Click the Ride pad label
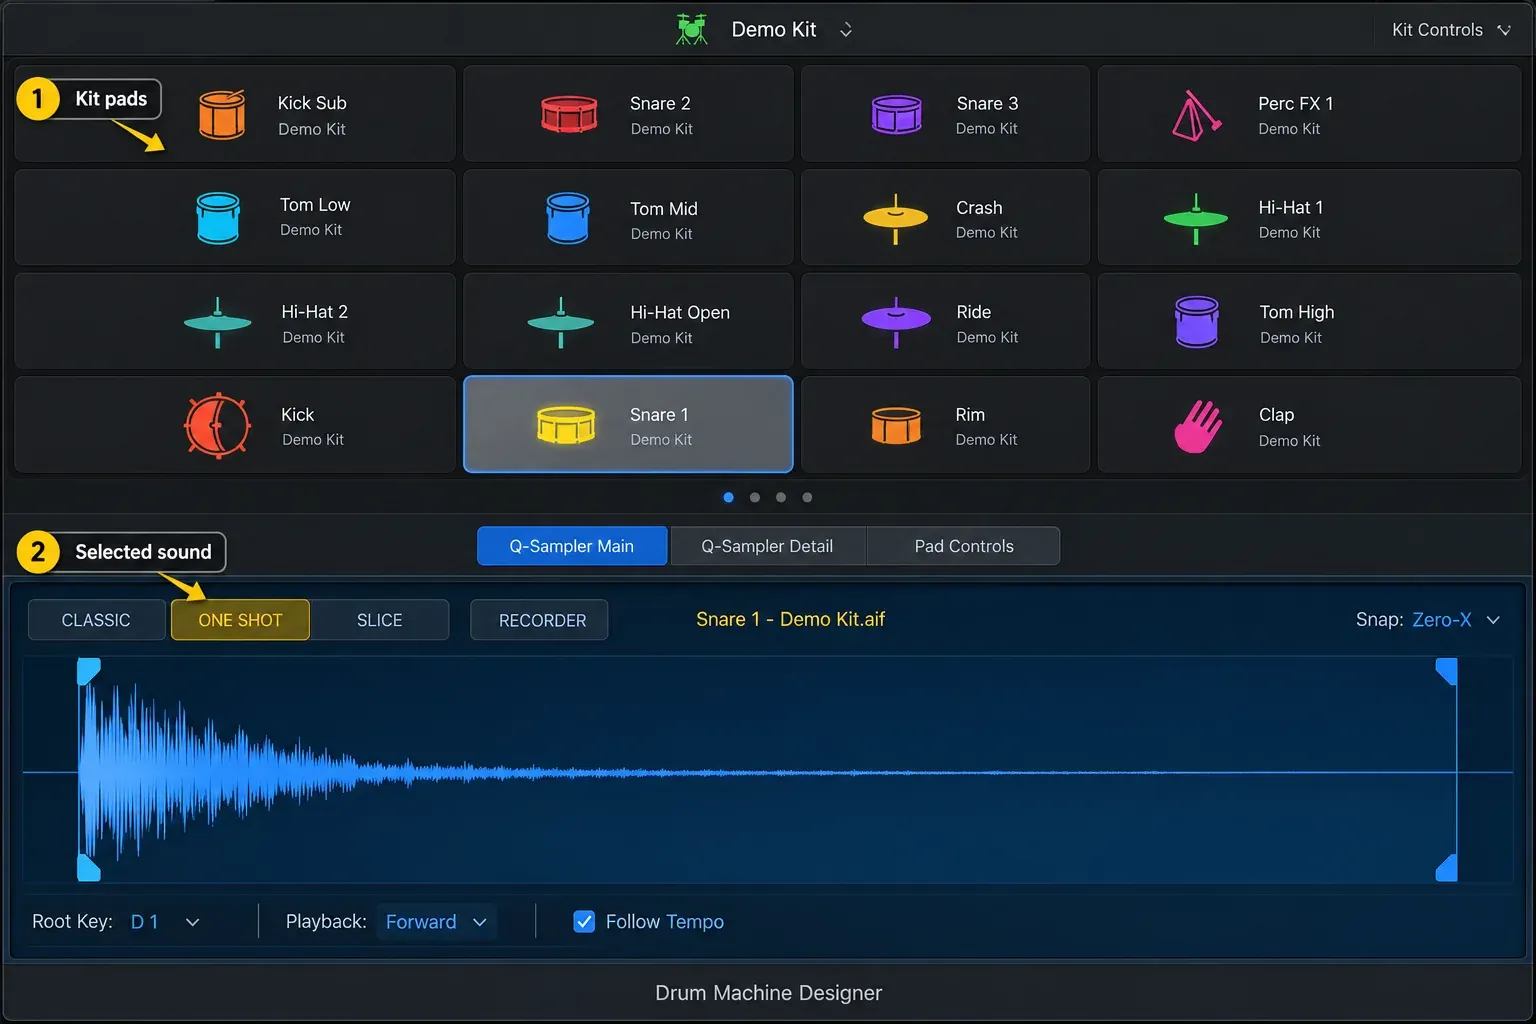Image resolution: width=1536 pixels, height=1024 pixels. (973, 312)
